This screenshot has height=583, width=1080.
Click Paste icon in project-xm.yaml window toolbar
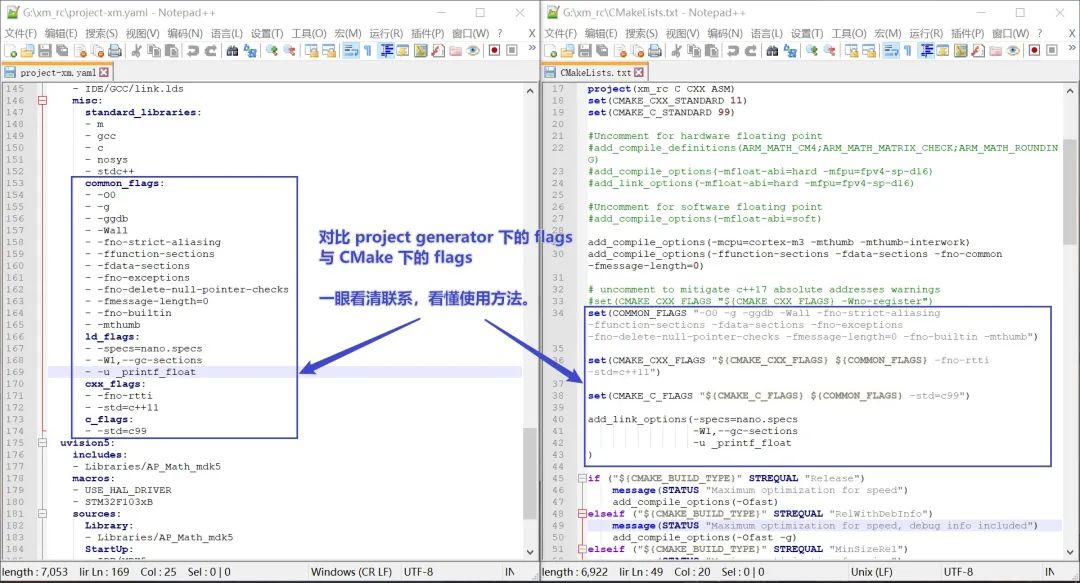(x=172, y=50)
